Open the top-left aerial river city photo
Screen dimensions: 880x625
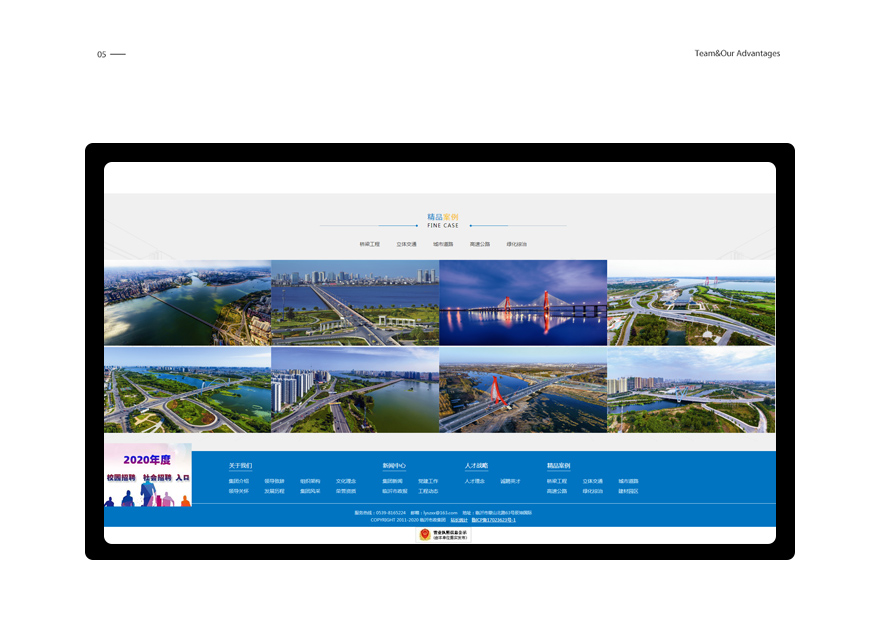click(x=187, y=303)
